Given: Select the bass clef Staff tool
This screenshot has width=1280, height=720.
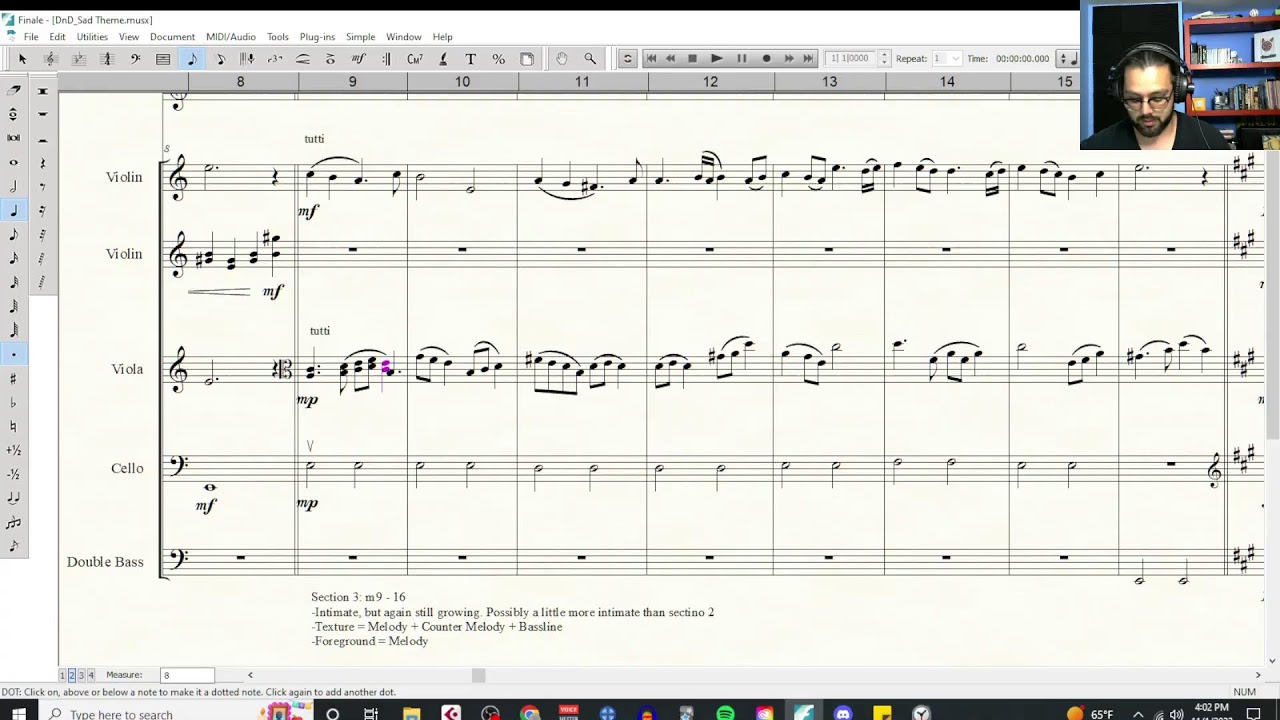Looking at the screenshot, I should (x=135, y=59).
